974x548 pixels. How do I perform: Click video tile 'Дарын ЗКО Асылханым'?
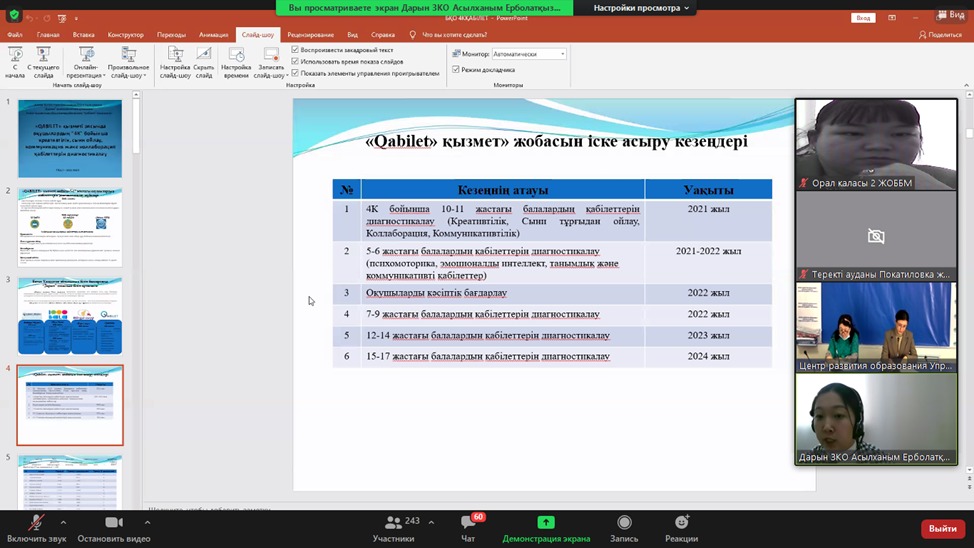pyautogui.click(x=876, y=419)
